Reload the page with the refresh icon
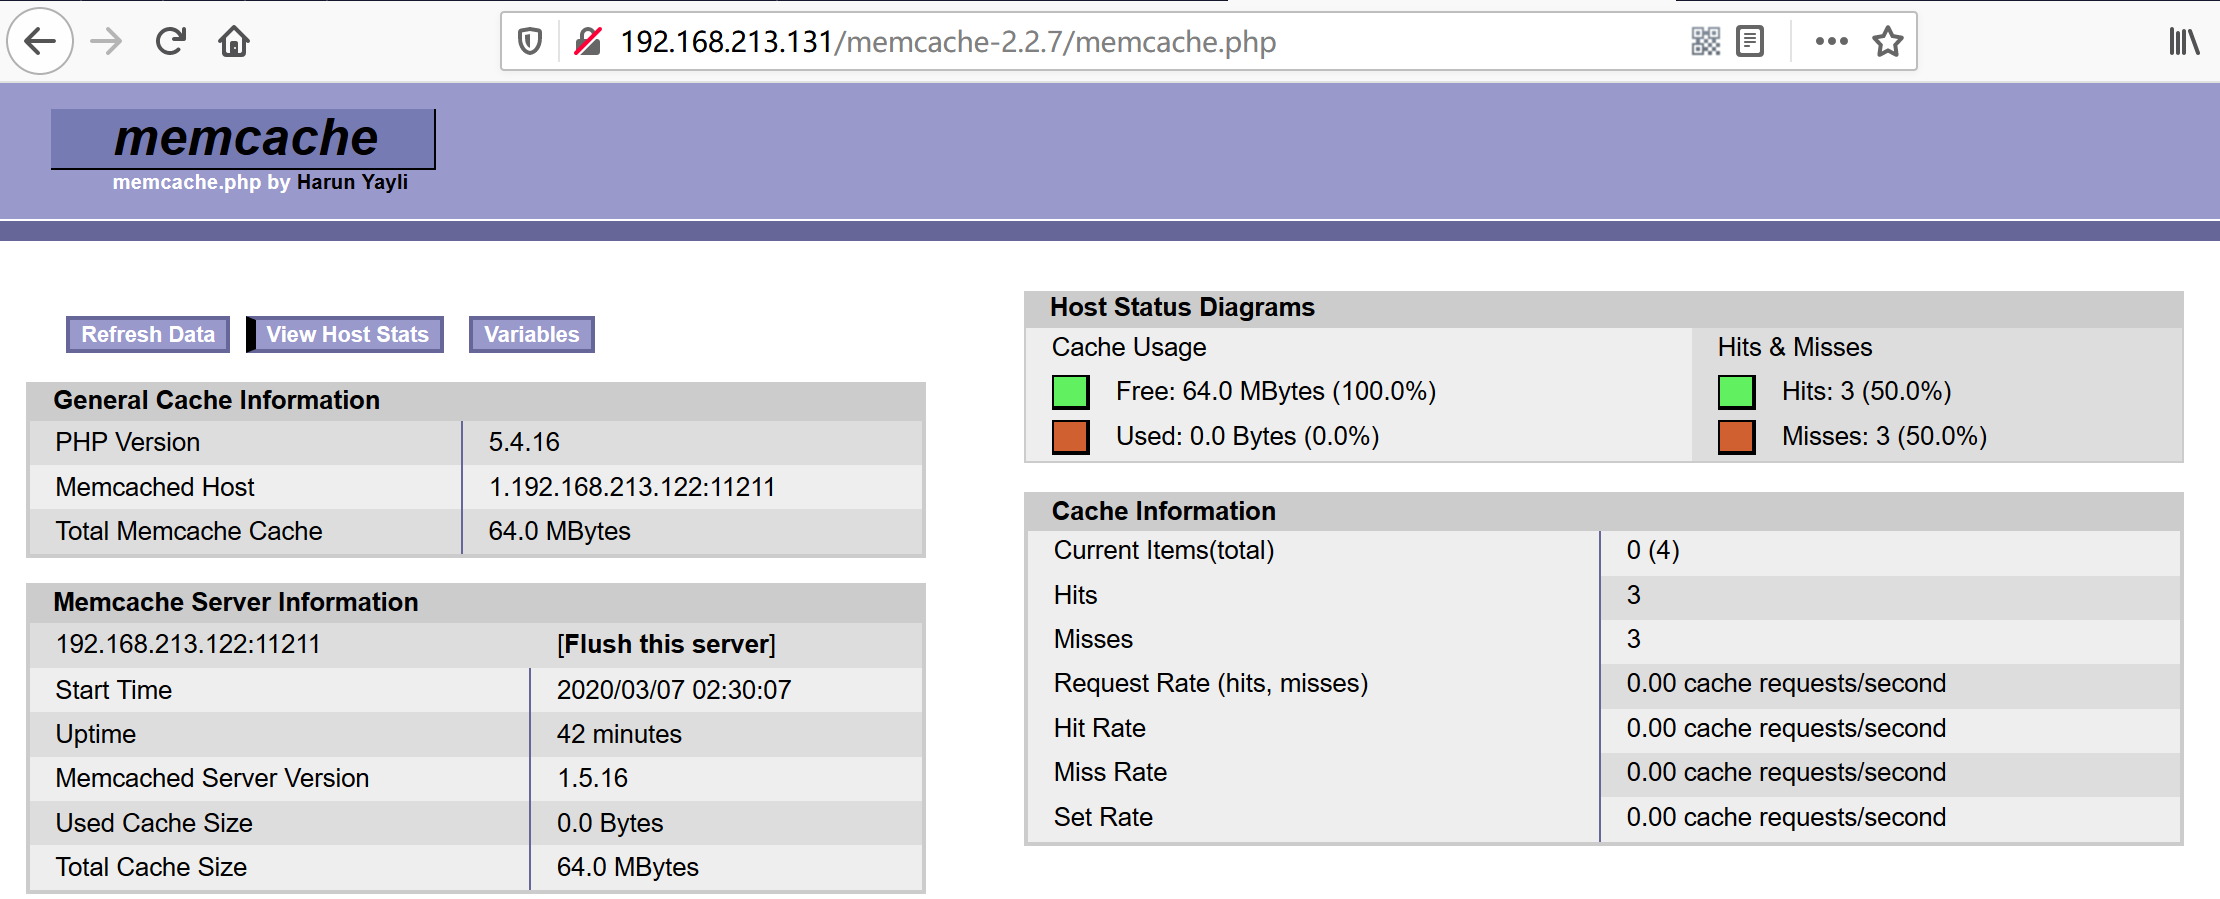The height and width of the screenshot is (899, 2220). coord(171,41)
